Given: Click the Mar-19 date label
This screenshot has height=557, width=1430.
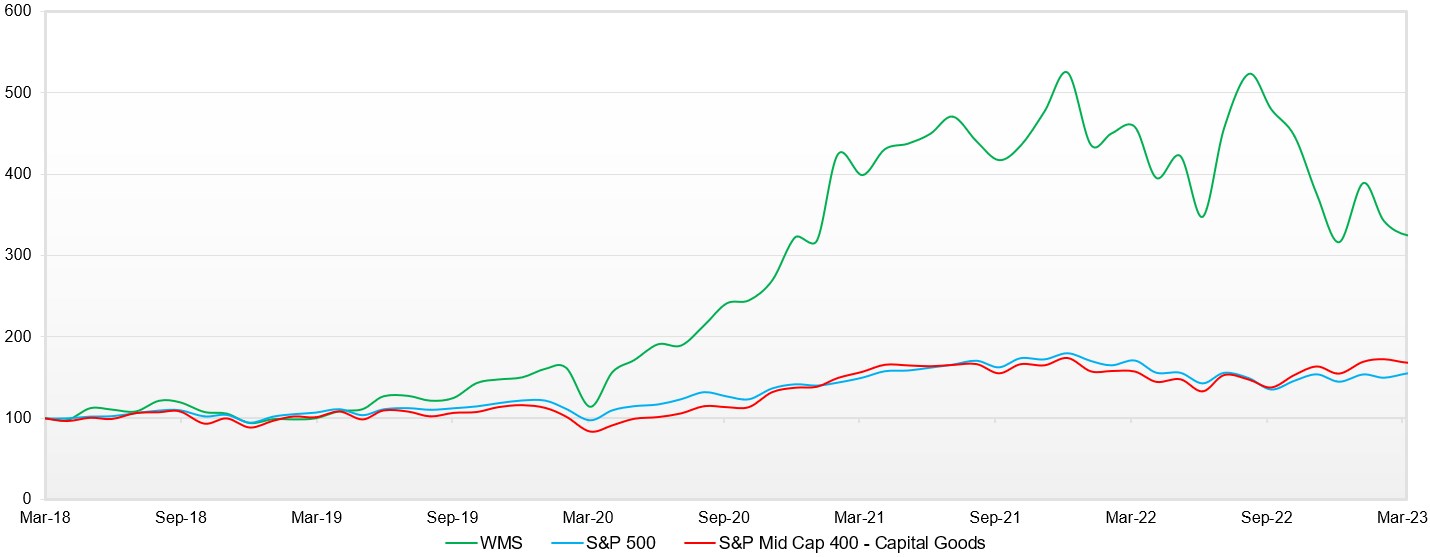Looking at the screenshot, I should [x=317, y=517].
